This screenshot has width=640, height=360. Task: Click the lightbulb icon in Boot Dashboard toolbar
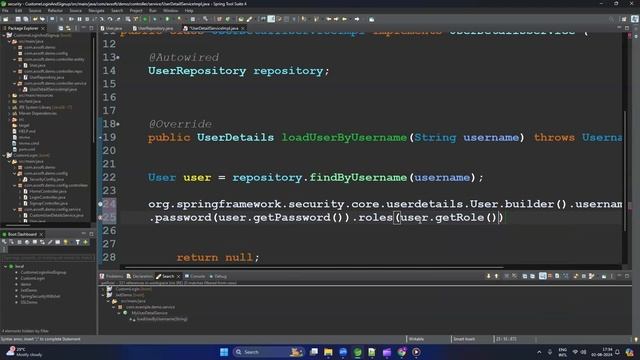66,242
